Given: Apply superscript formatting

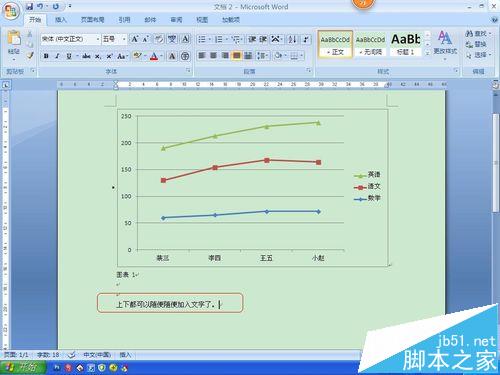Looking at the screenshot, I should (x=109, y=56).
